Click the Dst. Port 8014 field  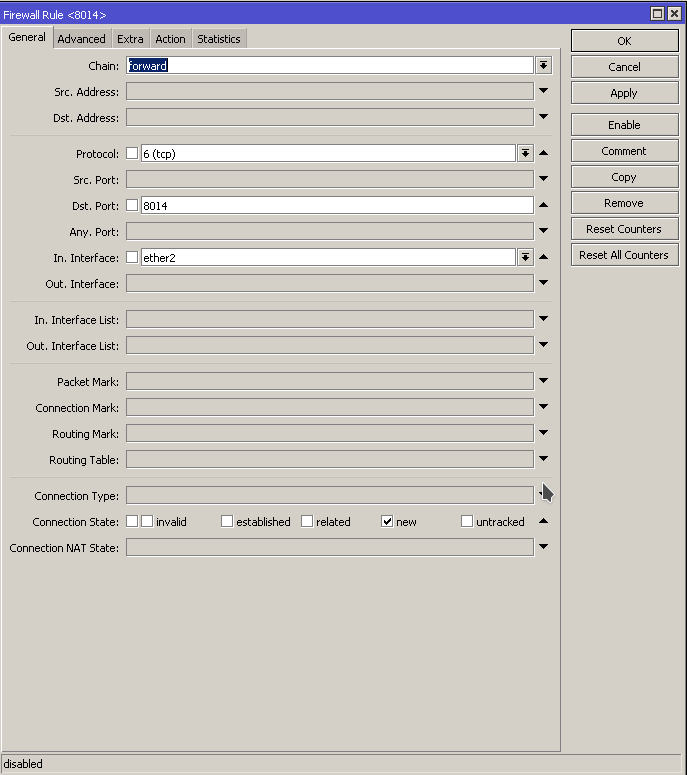tap(337, 206)
